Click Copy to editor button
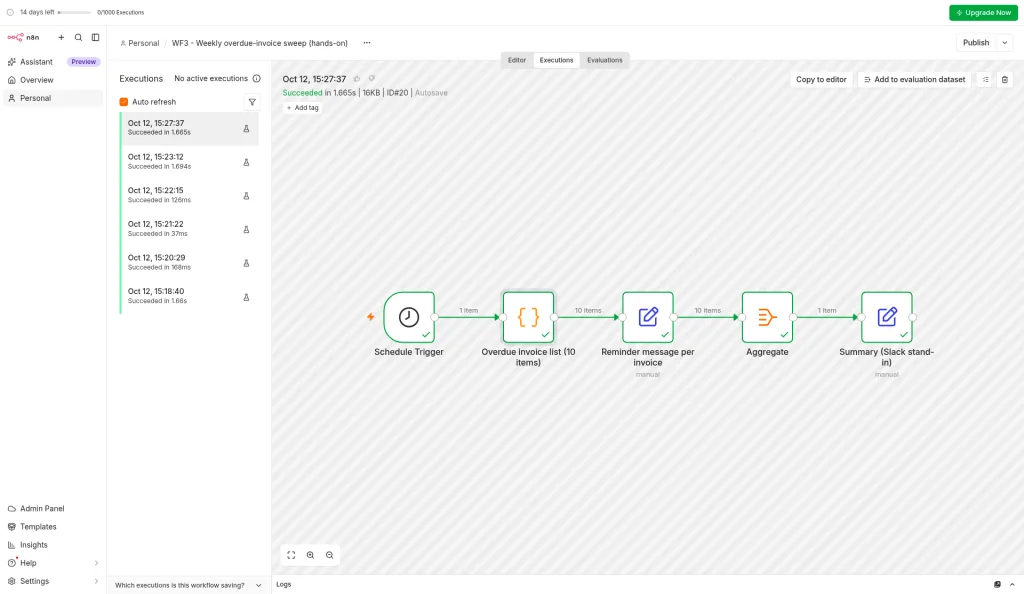 [821, 80]
